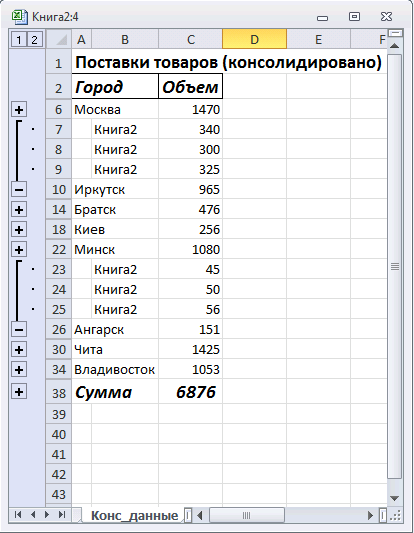The image size is (414, 533).
Task: Select the value 1425 cell
Action: click(x=190, y=350)
